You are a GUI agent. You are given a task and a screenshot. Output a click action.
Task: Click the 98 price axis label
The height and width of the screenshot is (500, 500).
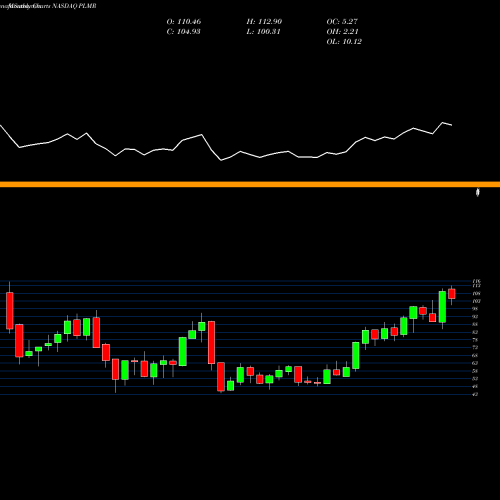475,309
